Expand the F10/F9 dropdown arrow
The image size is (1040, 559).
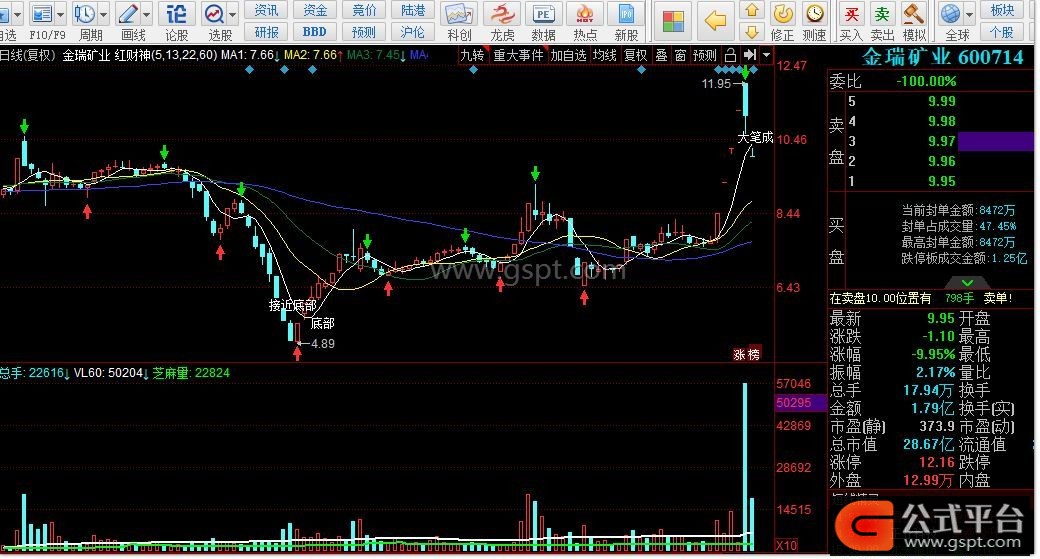(x=60, y=14)
